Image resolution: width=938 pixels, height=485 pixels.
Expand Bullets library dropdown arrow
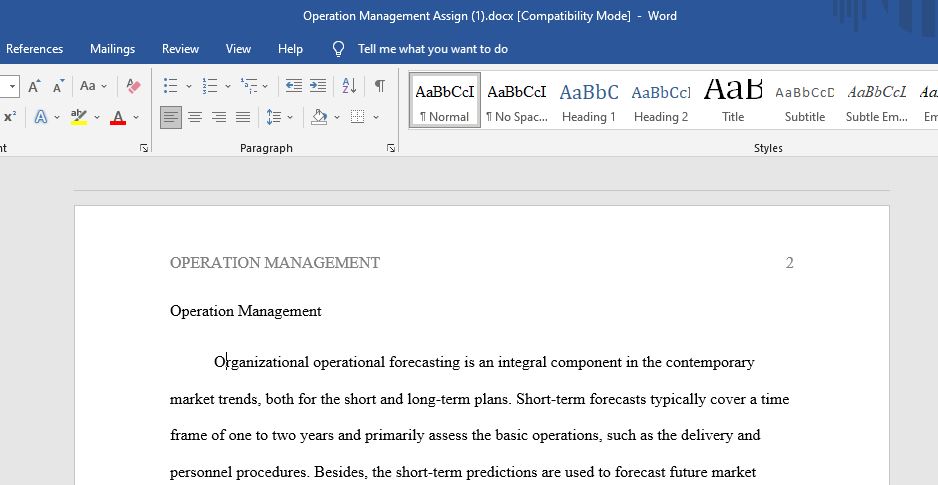[x=189, y=86]
